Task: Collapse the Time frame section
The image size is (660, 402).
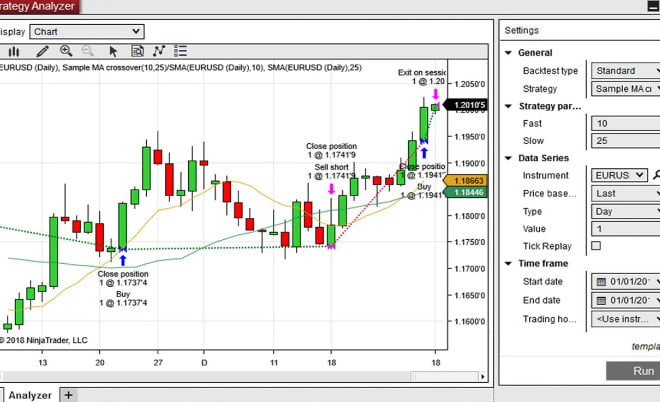Action: pos(508,264)
